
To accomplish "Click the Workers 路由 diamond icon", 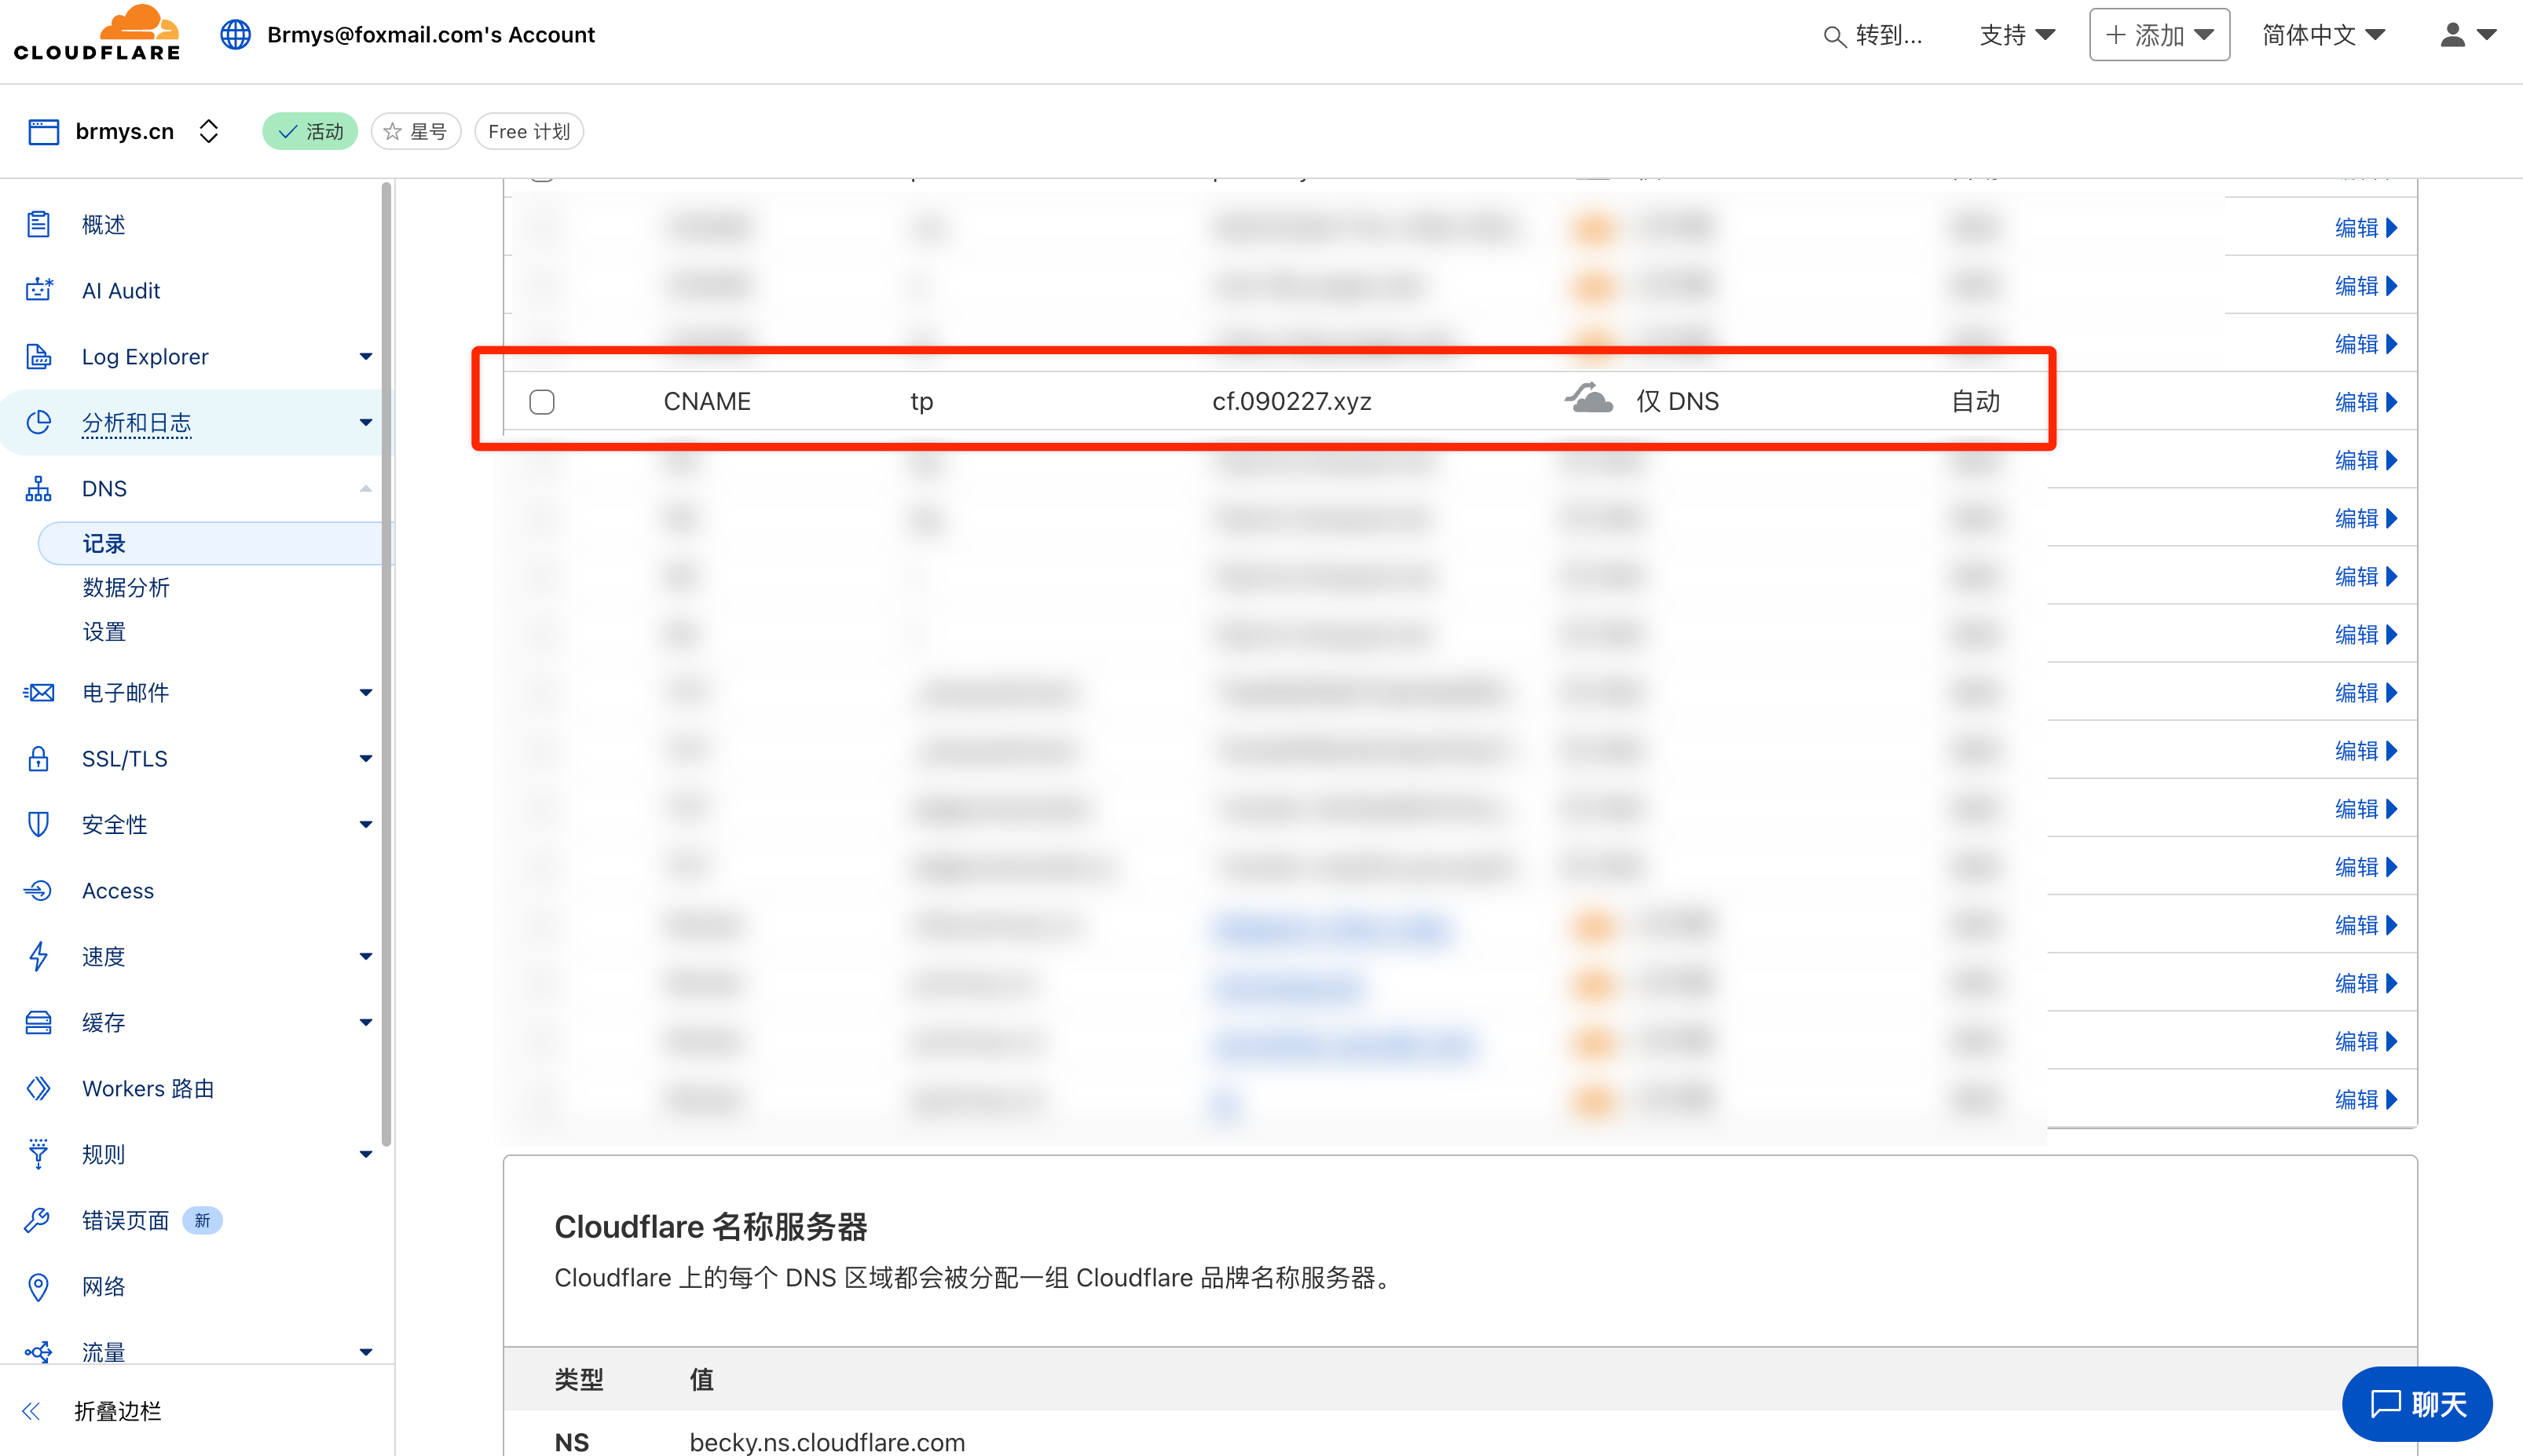I will tap(38, 1088).
